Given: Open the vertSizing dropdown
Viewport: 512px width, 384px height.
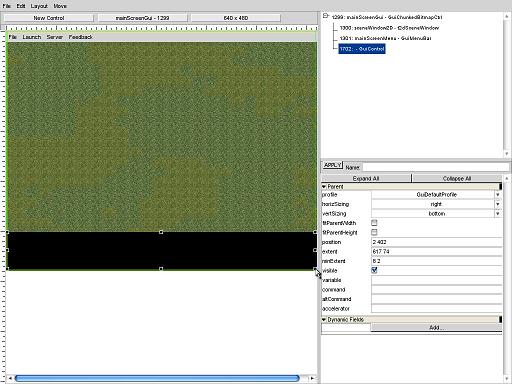Looking at the screenshot, I should point(497,214).
